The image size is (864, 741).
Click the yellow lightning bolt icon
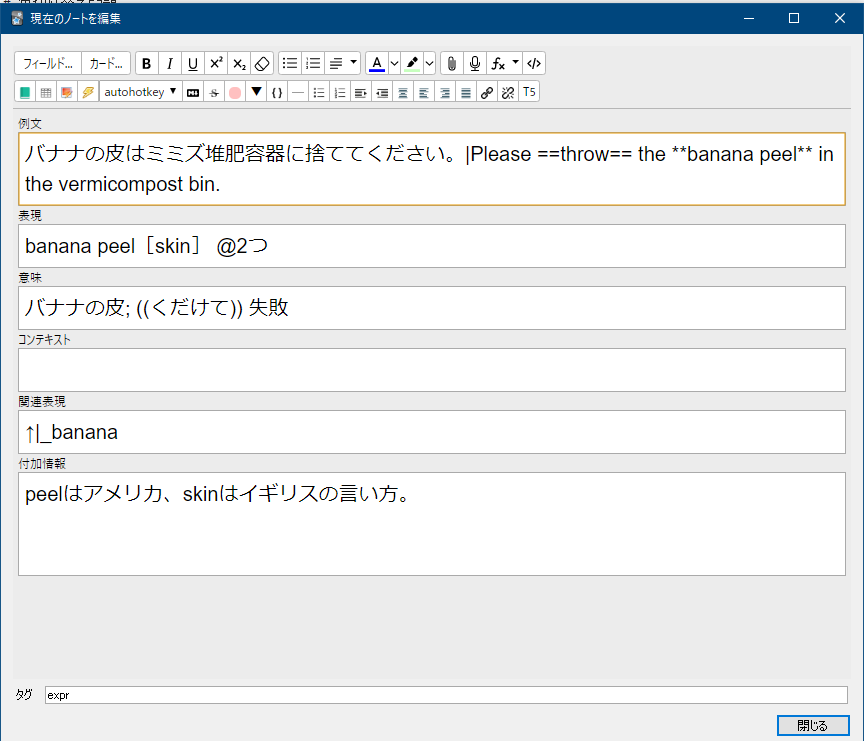pyautogui.click(x=88, y=92)
